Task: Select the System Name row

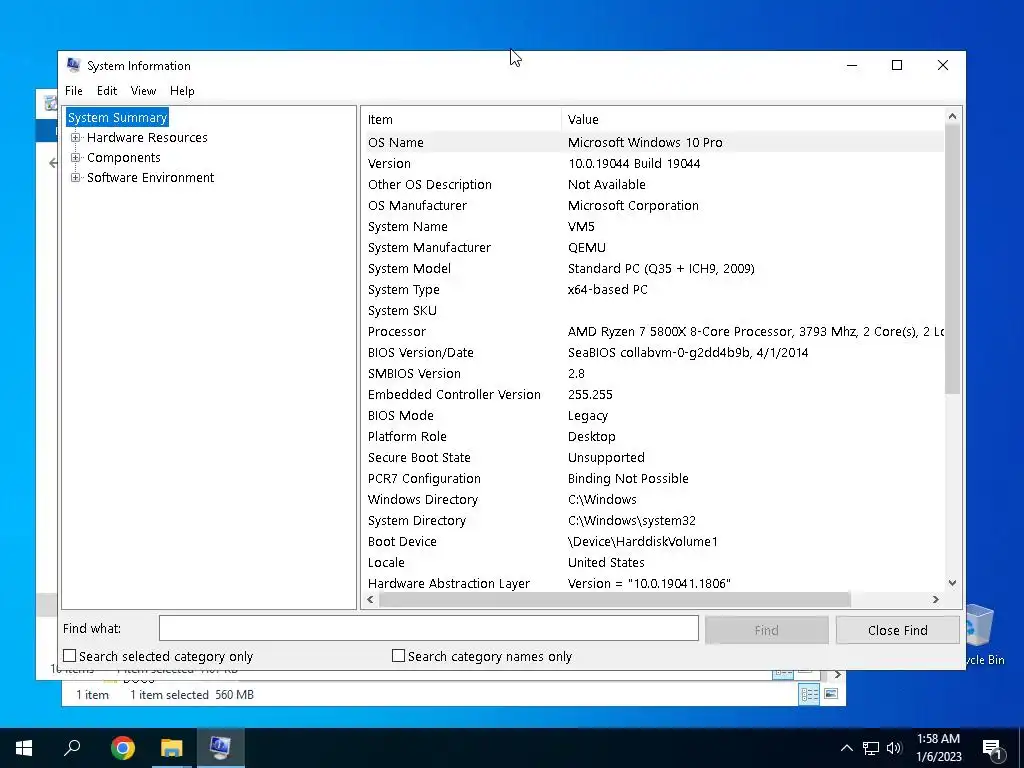Action: [x=653, y=227]
